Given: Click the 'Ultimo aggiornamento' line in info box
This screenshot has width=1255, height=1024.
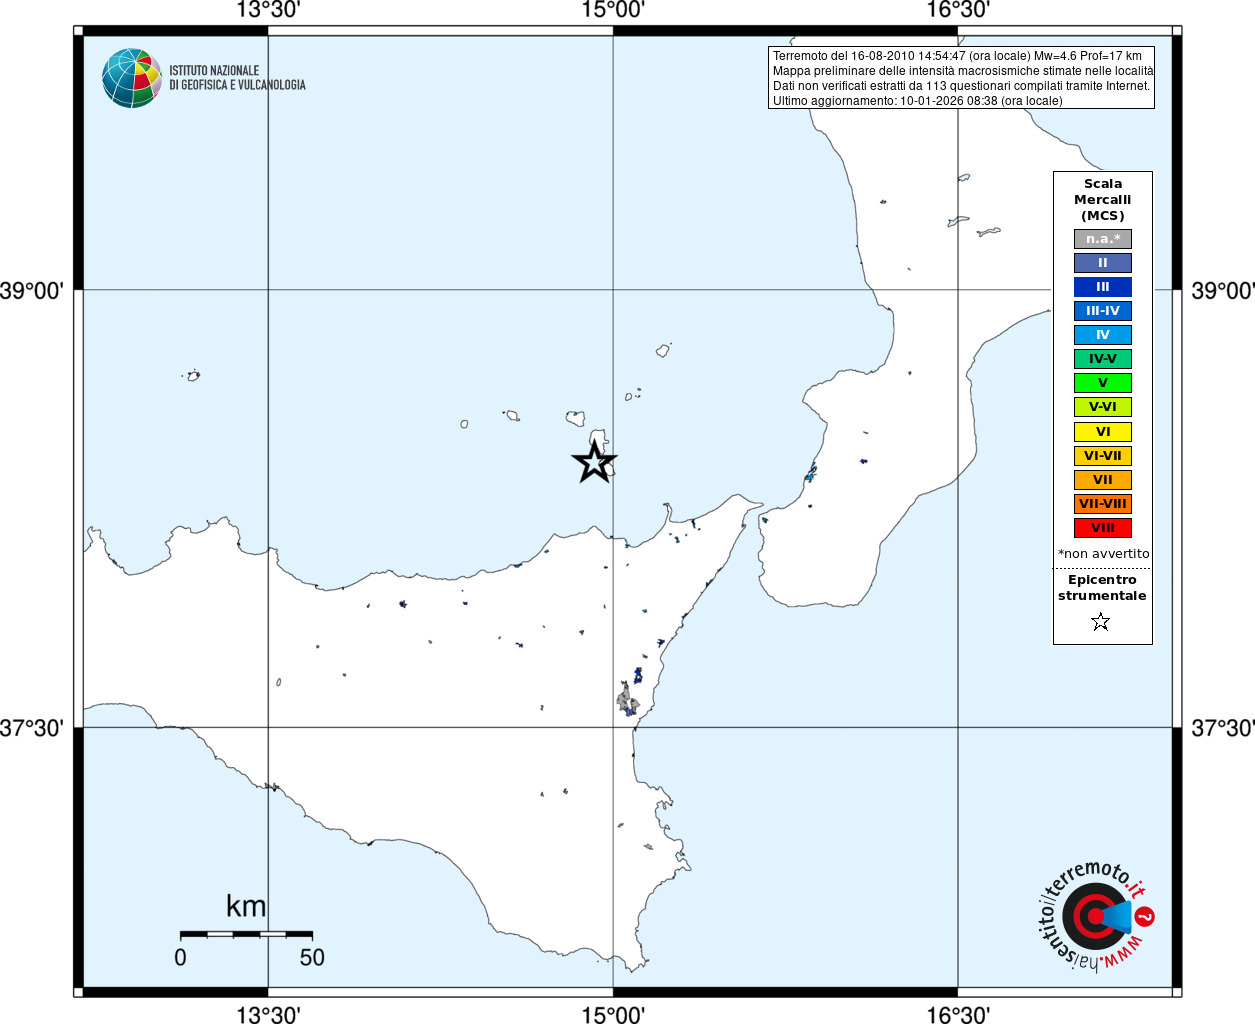Looking at the screenshot, I should point(917,101).
